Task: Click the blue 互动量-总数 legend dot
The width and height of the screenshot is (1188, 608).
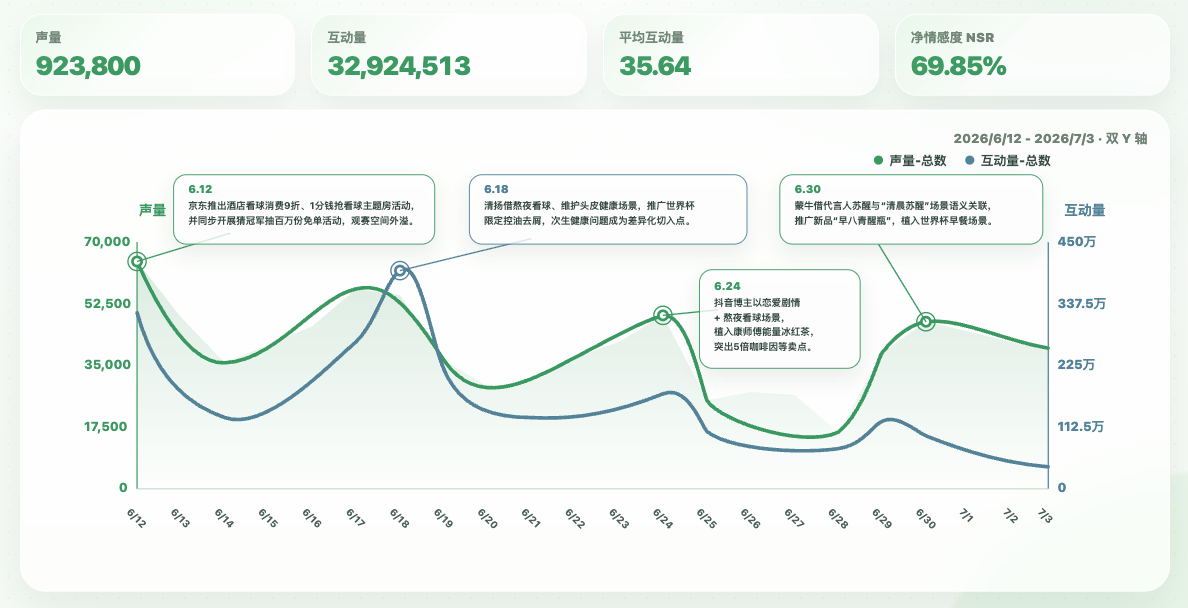Action: [970, 161]
